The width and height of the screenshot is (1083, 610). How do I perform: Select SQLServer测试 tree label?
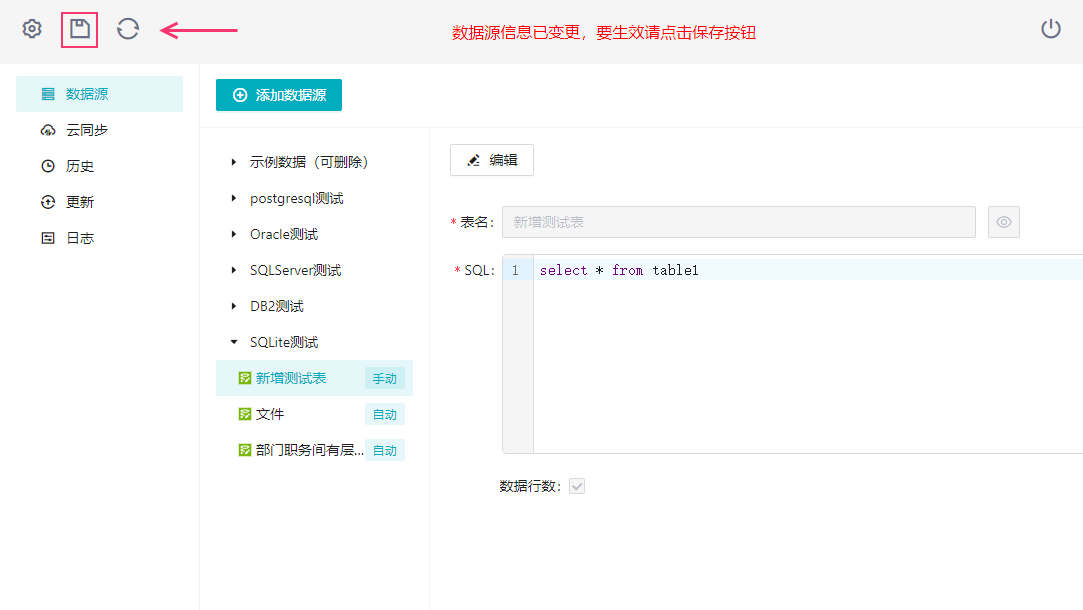click(296, 270)
